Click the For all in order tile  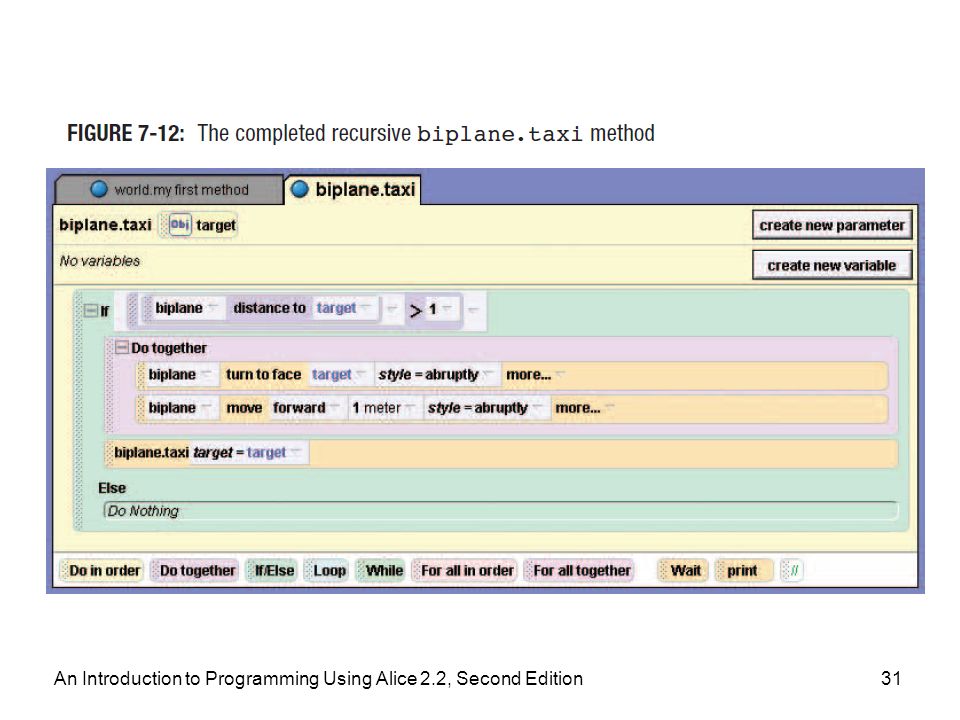pos(464,571)
